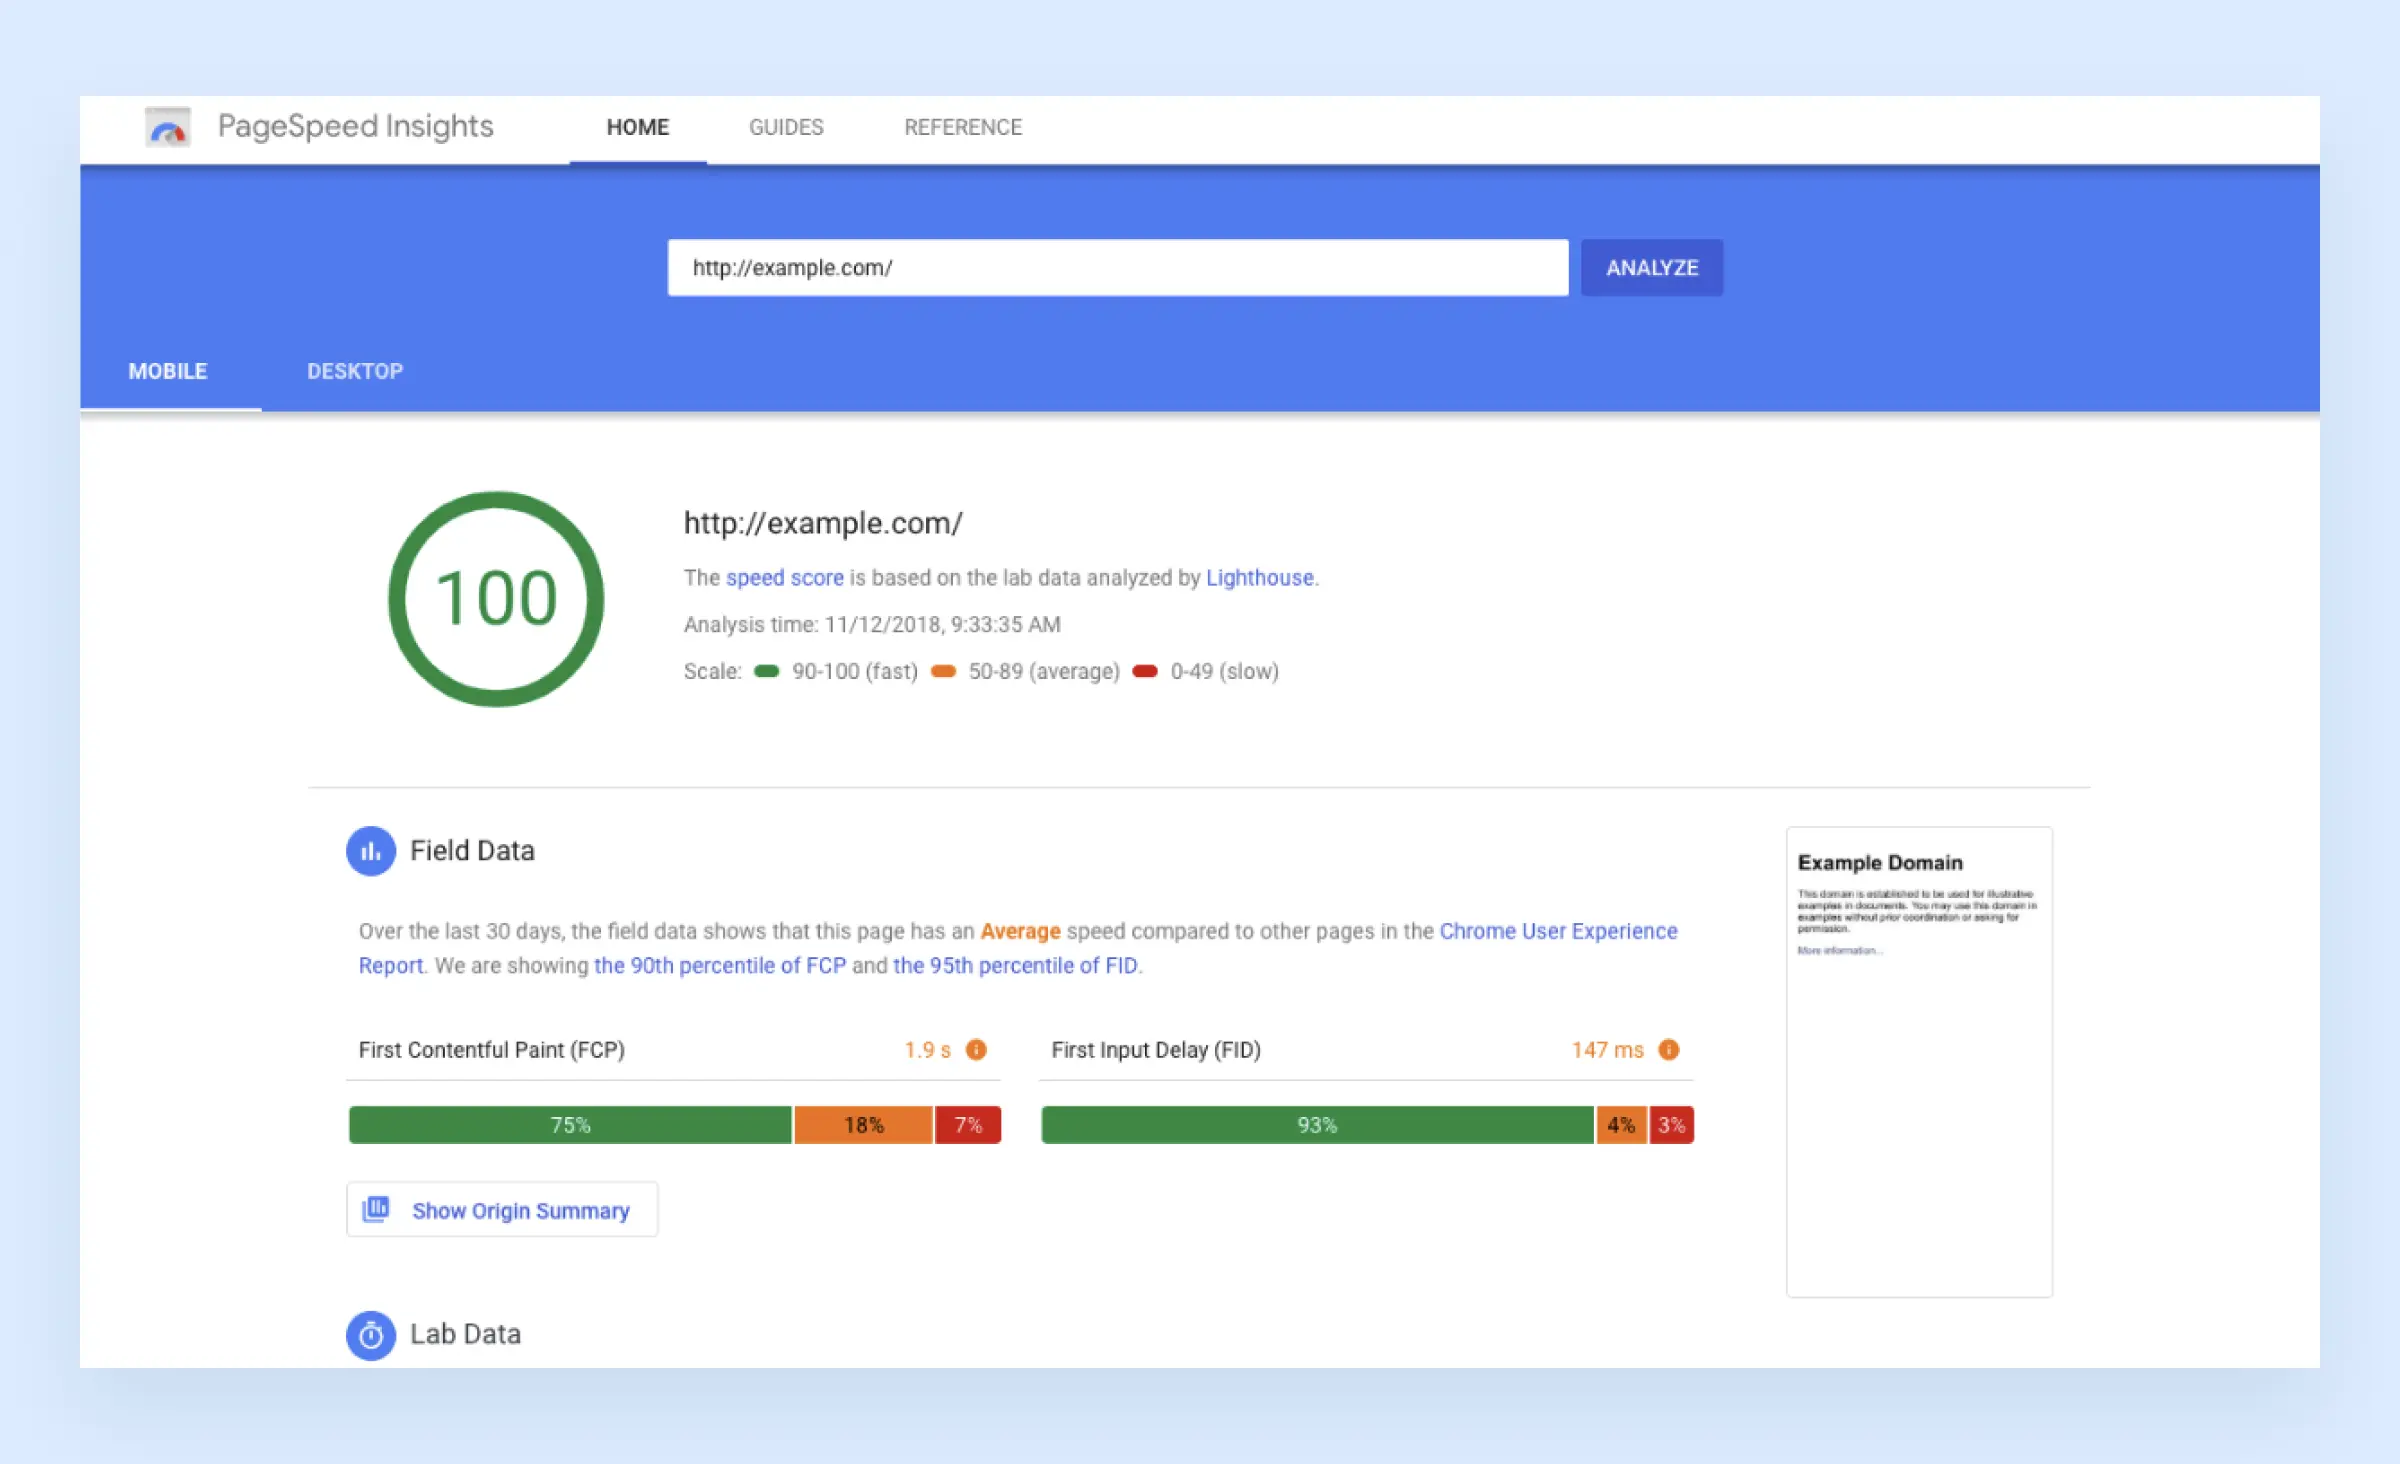Click the ANALYZE button

point(1652,268)
